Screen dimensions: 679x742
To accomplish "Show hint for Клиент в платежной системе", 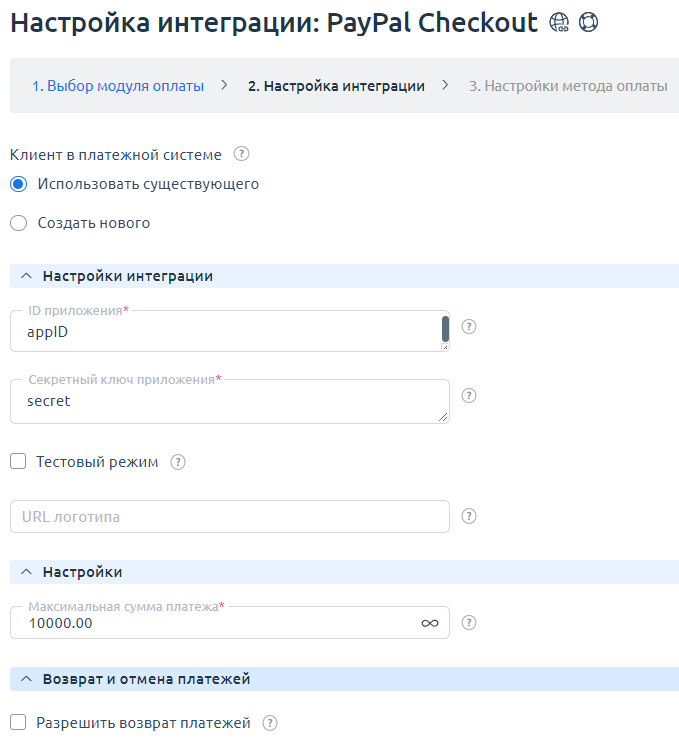I will click(x=240, y=154).
